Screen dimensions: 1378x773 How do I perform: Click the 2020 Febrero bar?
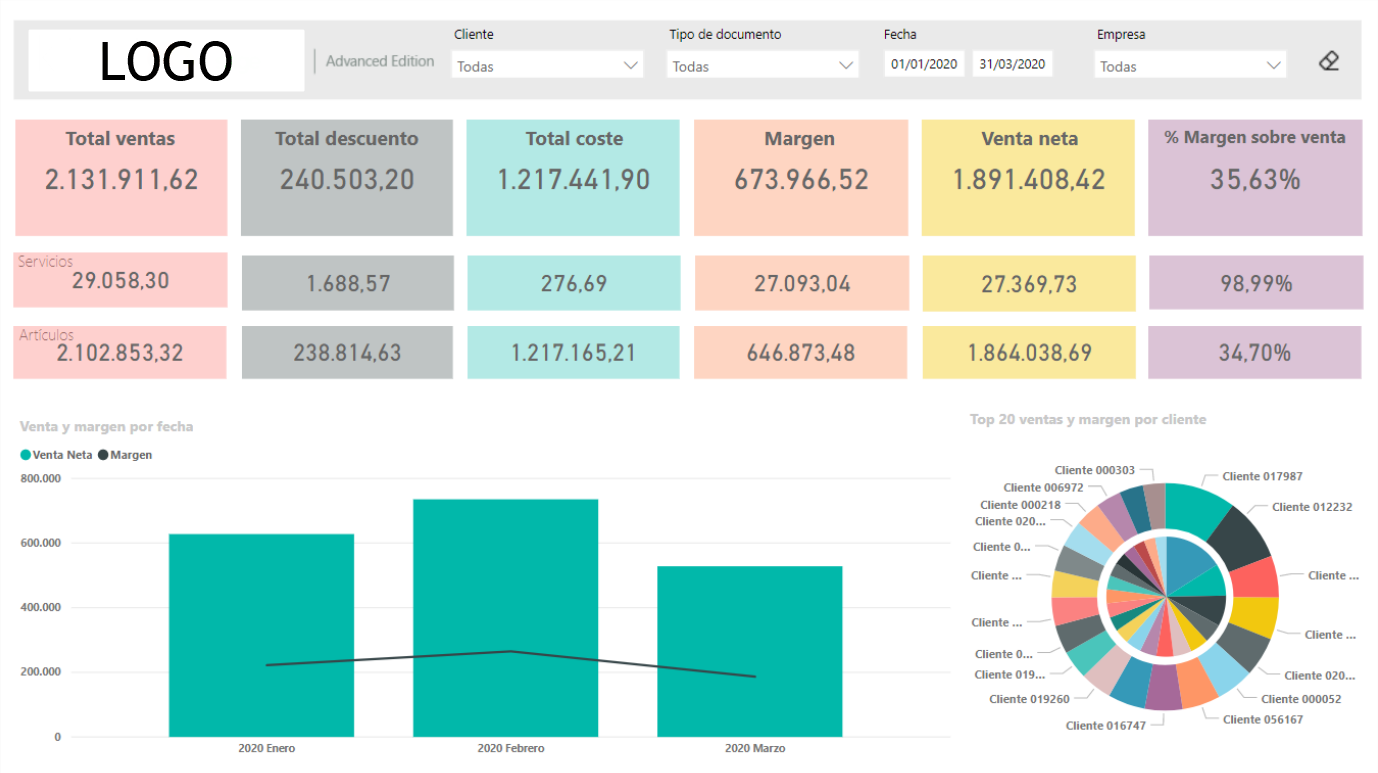(x=505, y=617)
